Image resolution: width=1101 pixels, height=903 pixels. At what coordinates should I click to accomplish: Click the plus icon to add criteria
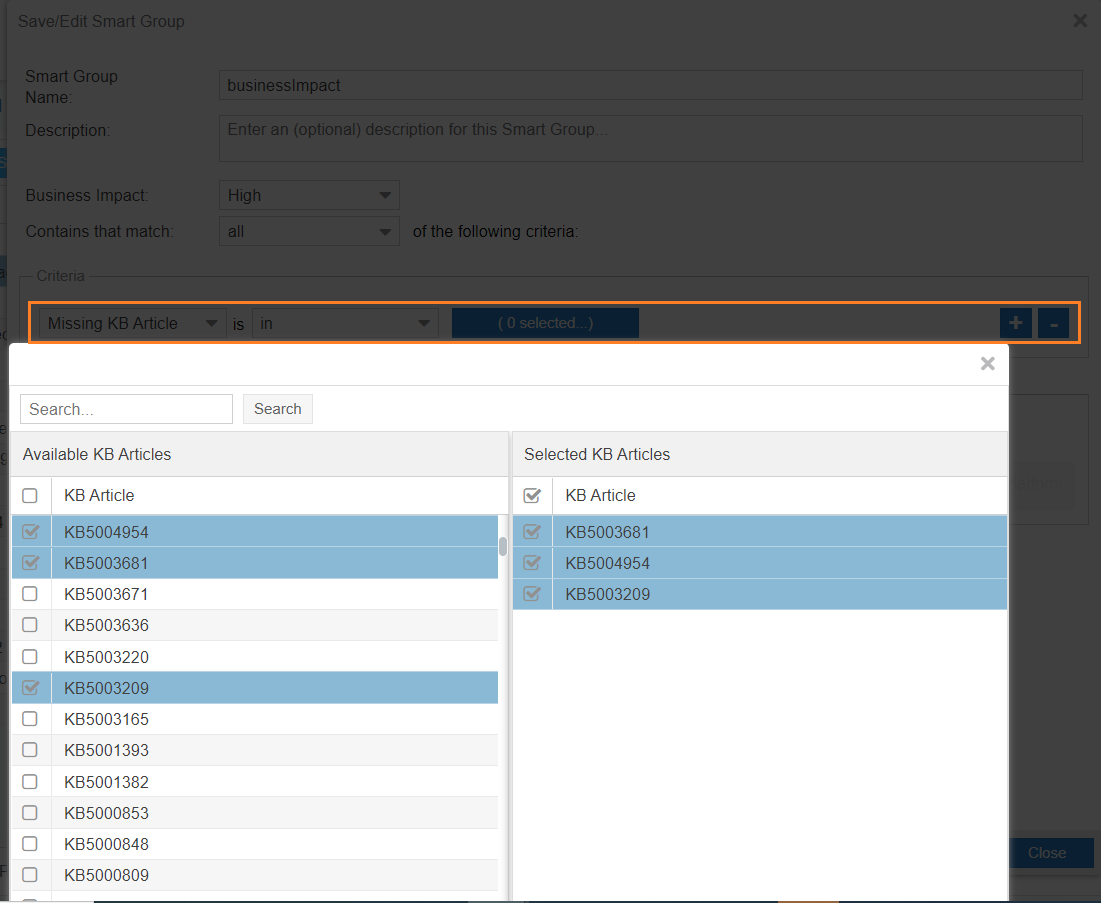pyautogui.click(x=1015, y=323)
